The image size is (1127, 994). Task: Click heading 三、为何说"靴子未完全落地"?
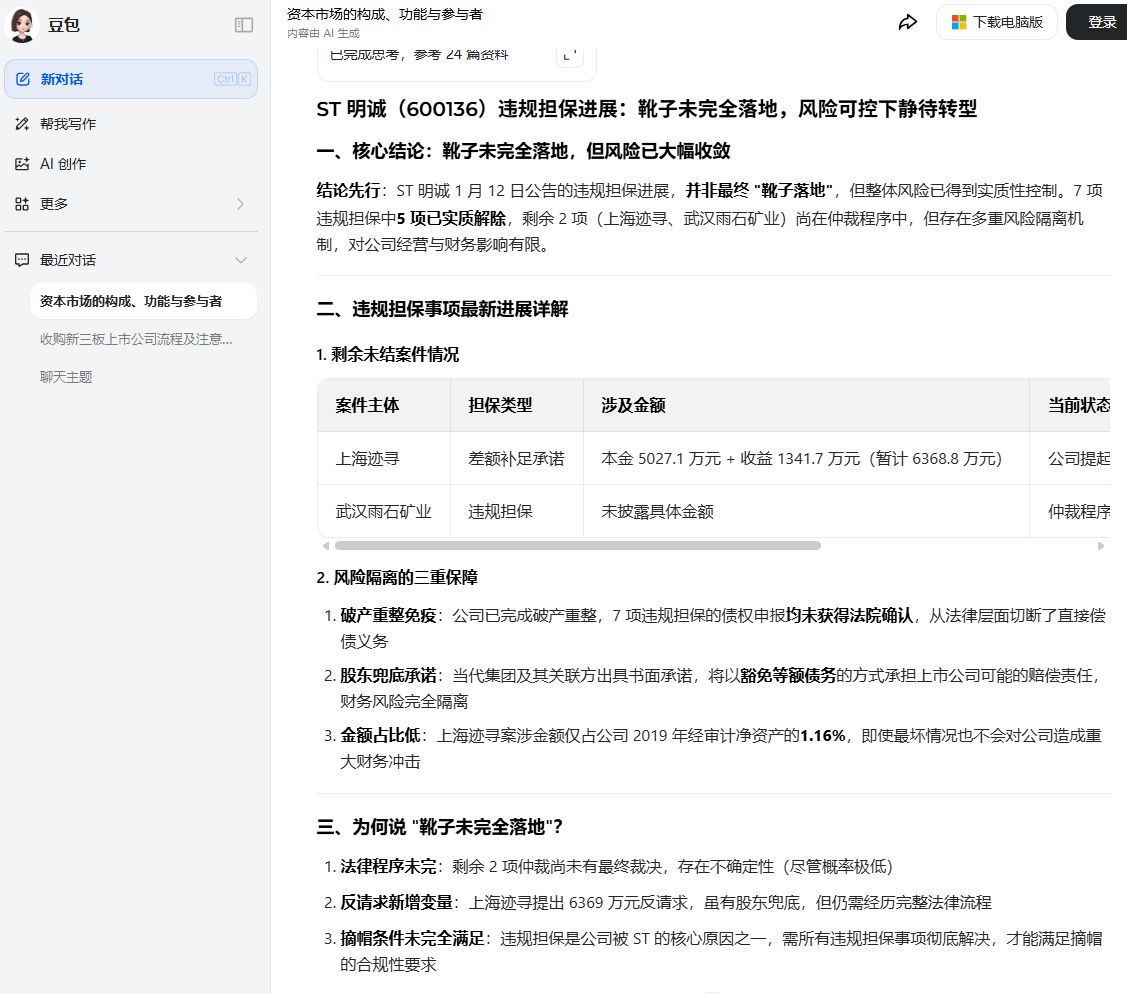[x=439, y=827]
